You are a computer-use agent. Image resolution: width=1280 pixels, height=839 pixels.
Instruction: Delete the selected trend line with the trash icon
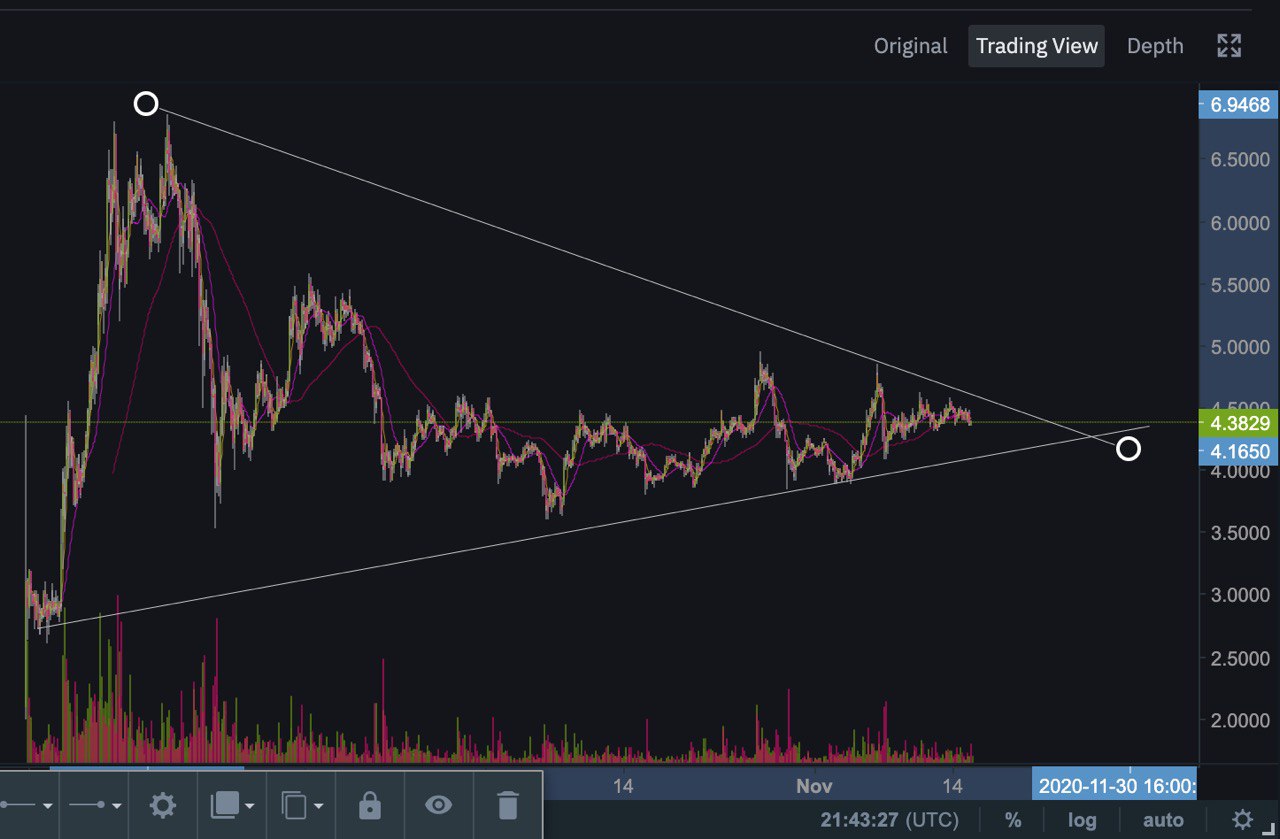click(x=508, y=804)
